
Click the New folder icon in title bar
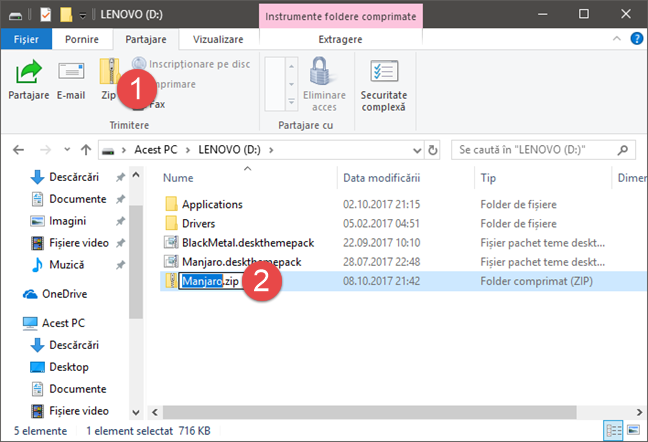[66, 15]
